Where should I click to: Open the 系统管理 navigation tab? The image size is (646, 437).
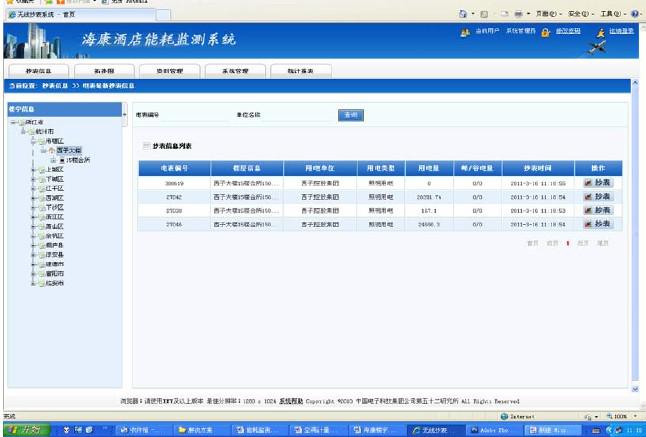click(x=228, y=71)
